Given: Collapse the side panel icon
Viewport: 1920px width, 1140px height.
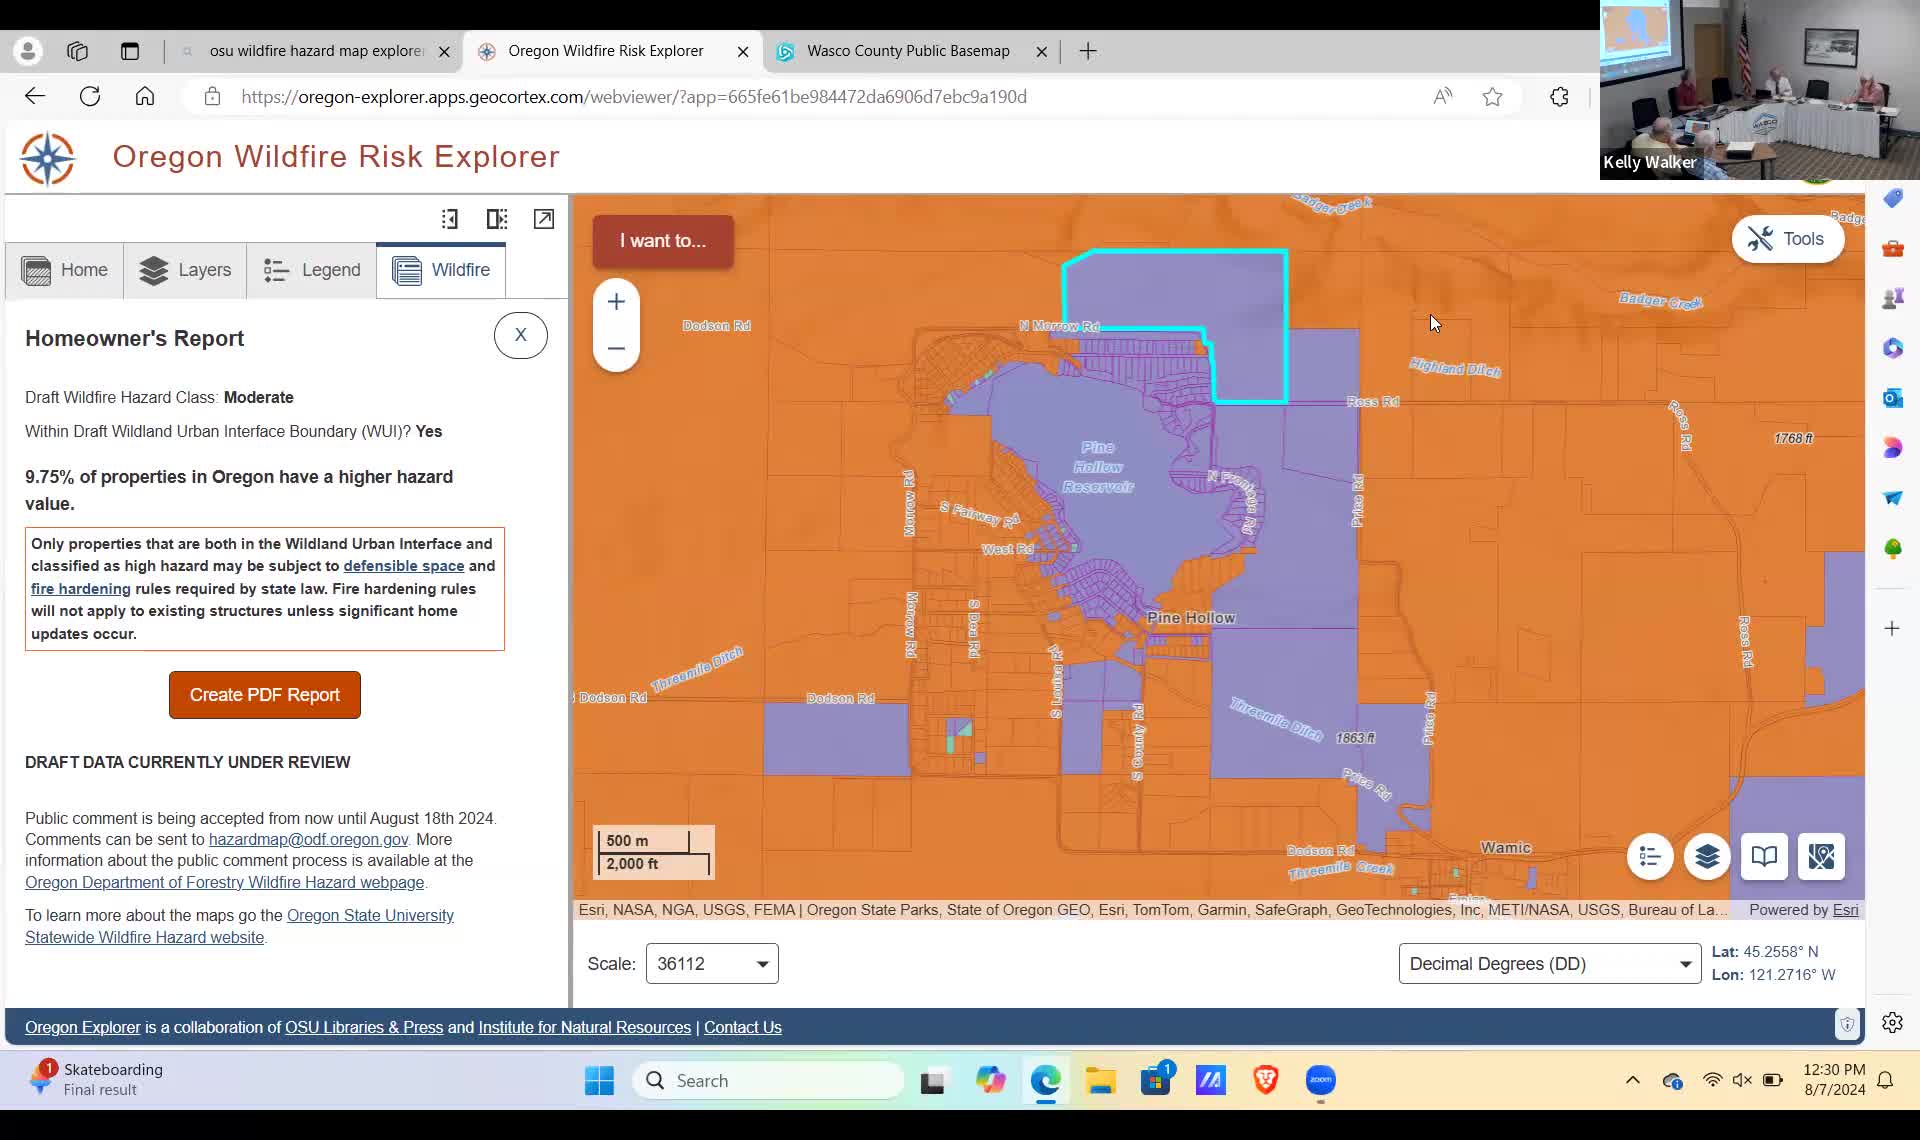Looking at the screenshot, I should pyautogui.click(x=450, y=219).
